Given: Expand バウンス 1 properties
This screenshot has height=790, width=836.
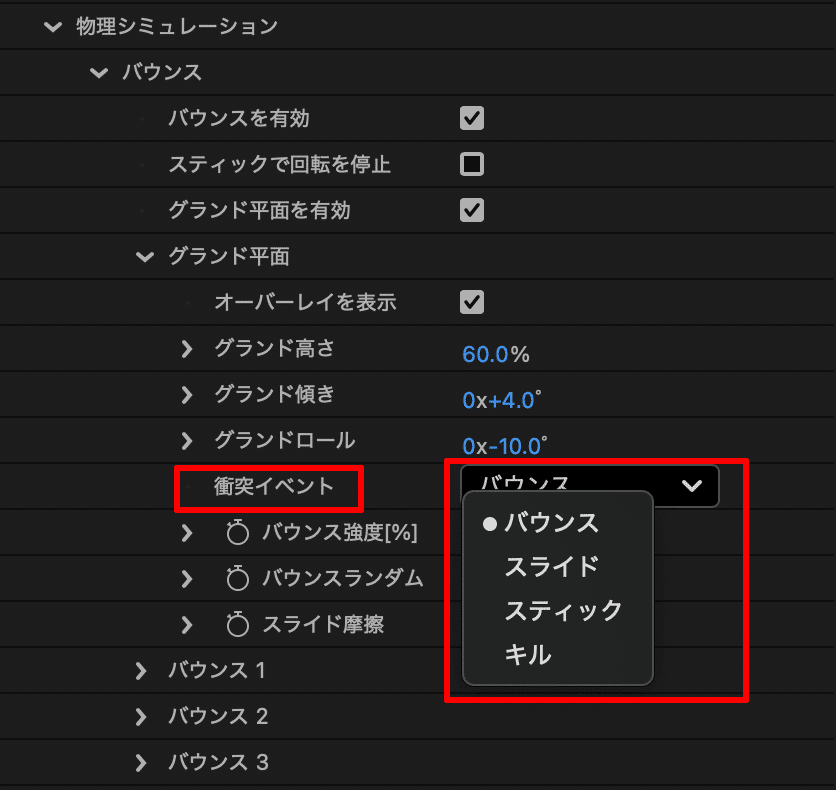Looking at the screenshot, I should pyautogui.click(x=143, y=670).
